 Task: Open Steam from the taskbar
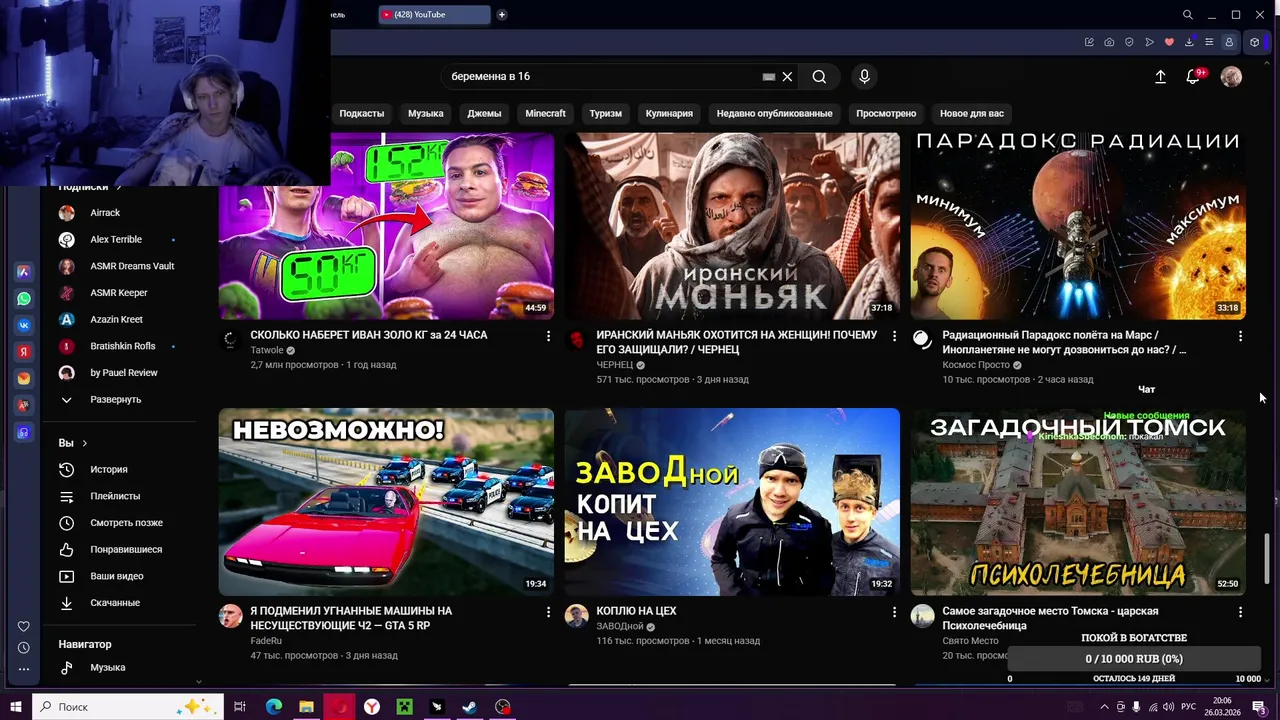[x=469, y=707]
